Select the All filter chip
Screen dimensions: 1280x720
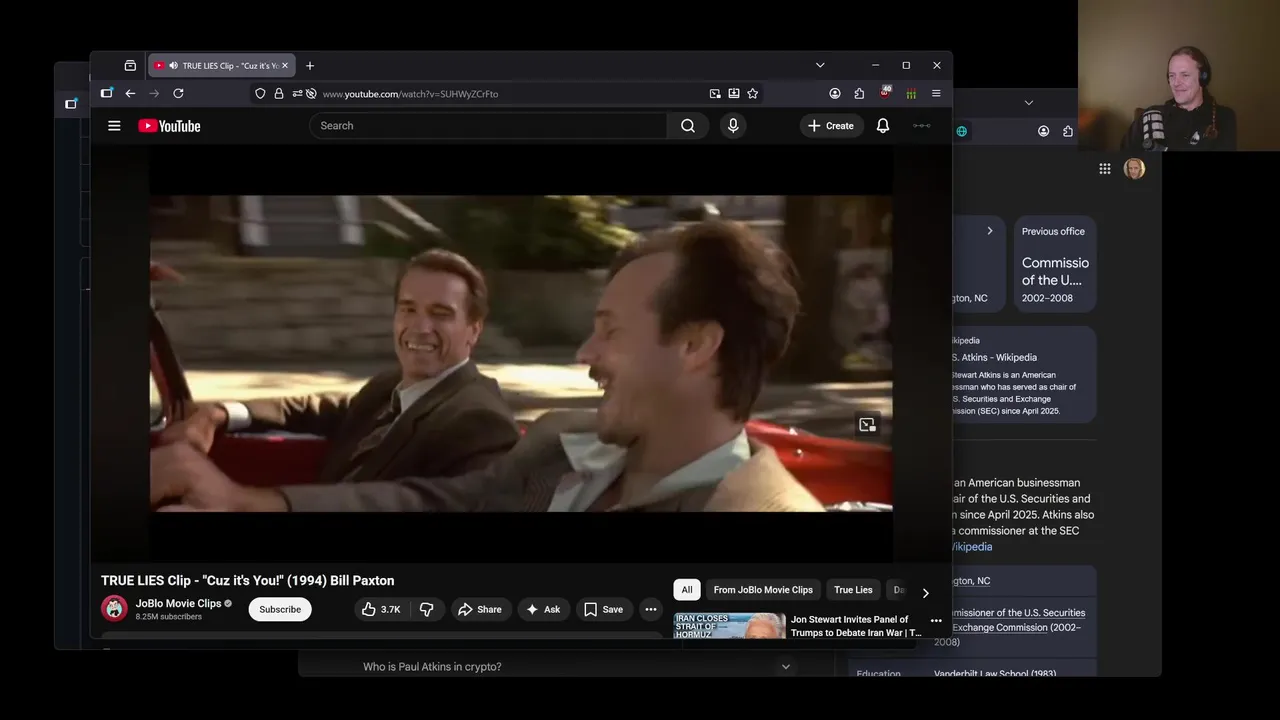click(687, 590)
